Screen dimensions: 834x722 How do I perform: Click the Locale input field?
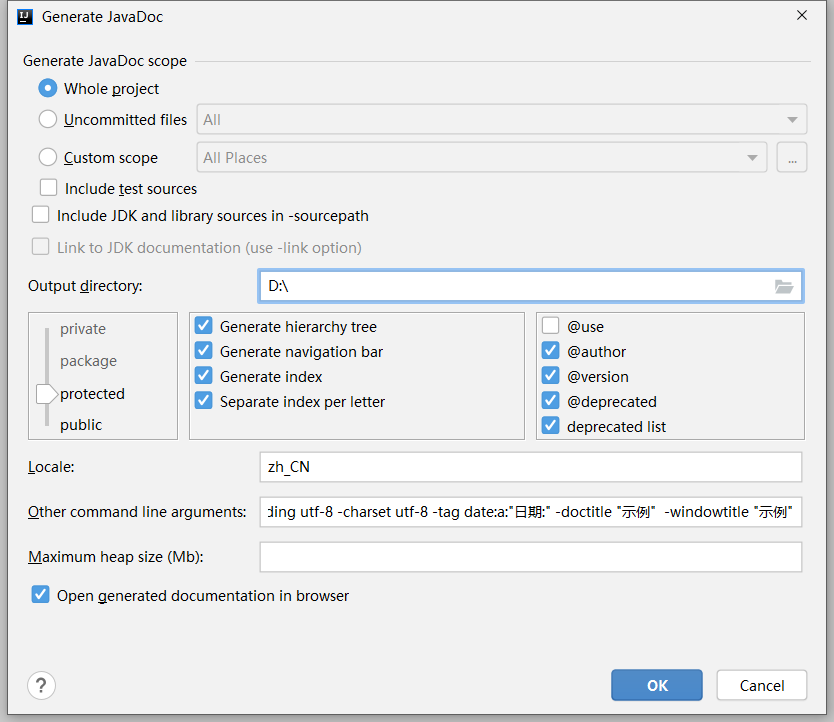click(x=531, y=467)
